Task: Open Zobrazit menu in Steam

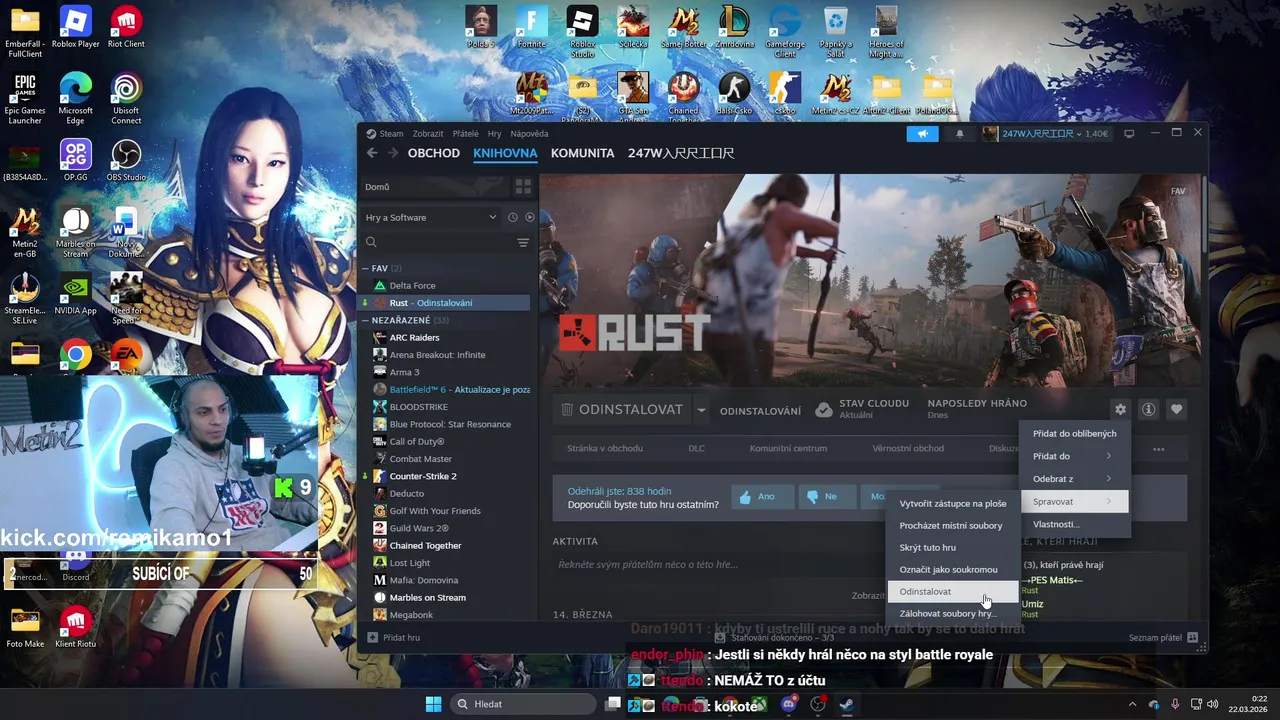Action: pyautogui.click(x=428, y=134)
